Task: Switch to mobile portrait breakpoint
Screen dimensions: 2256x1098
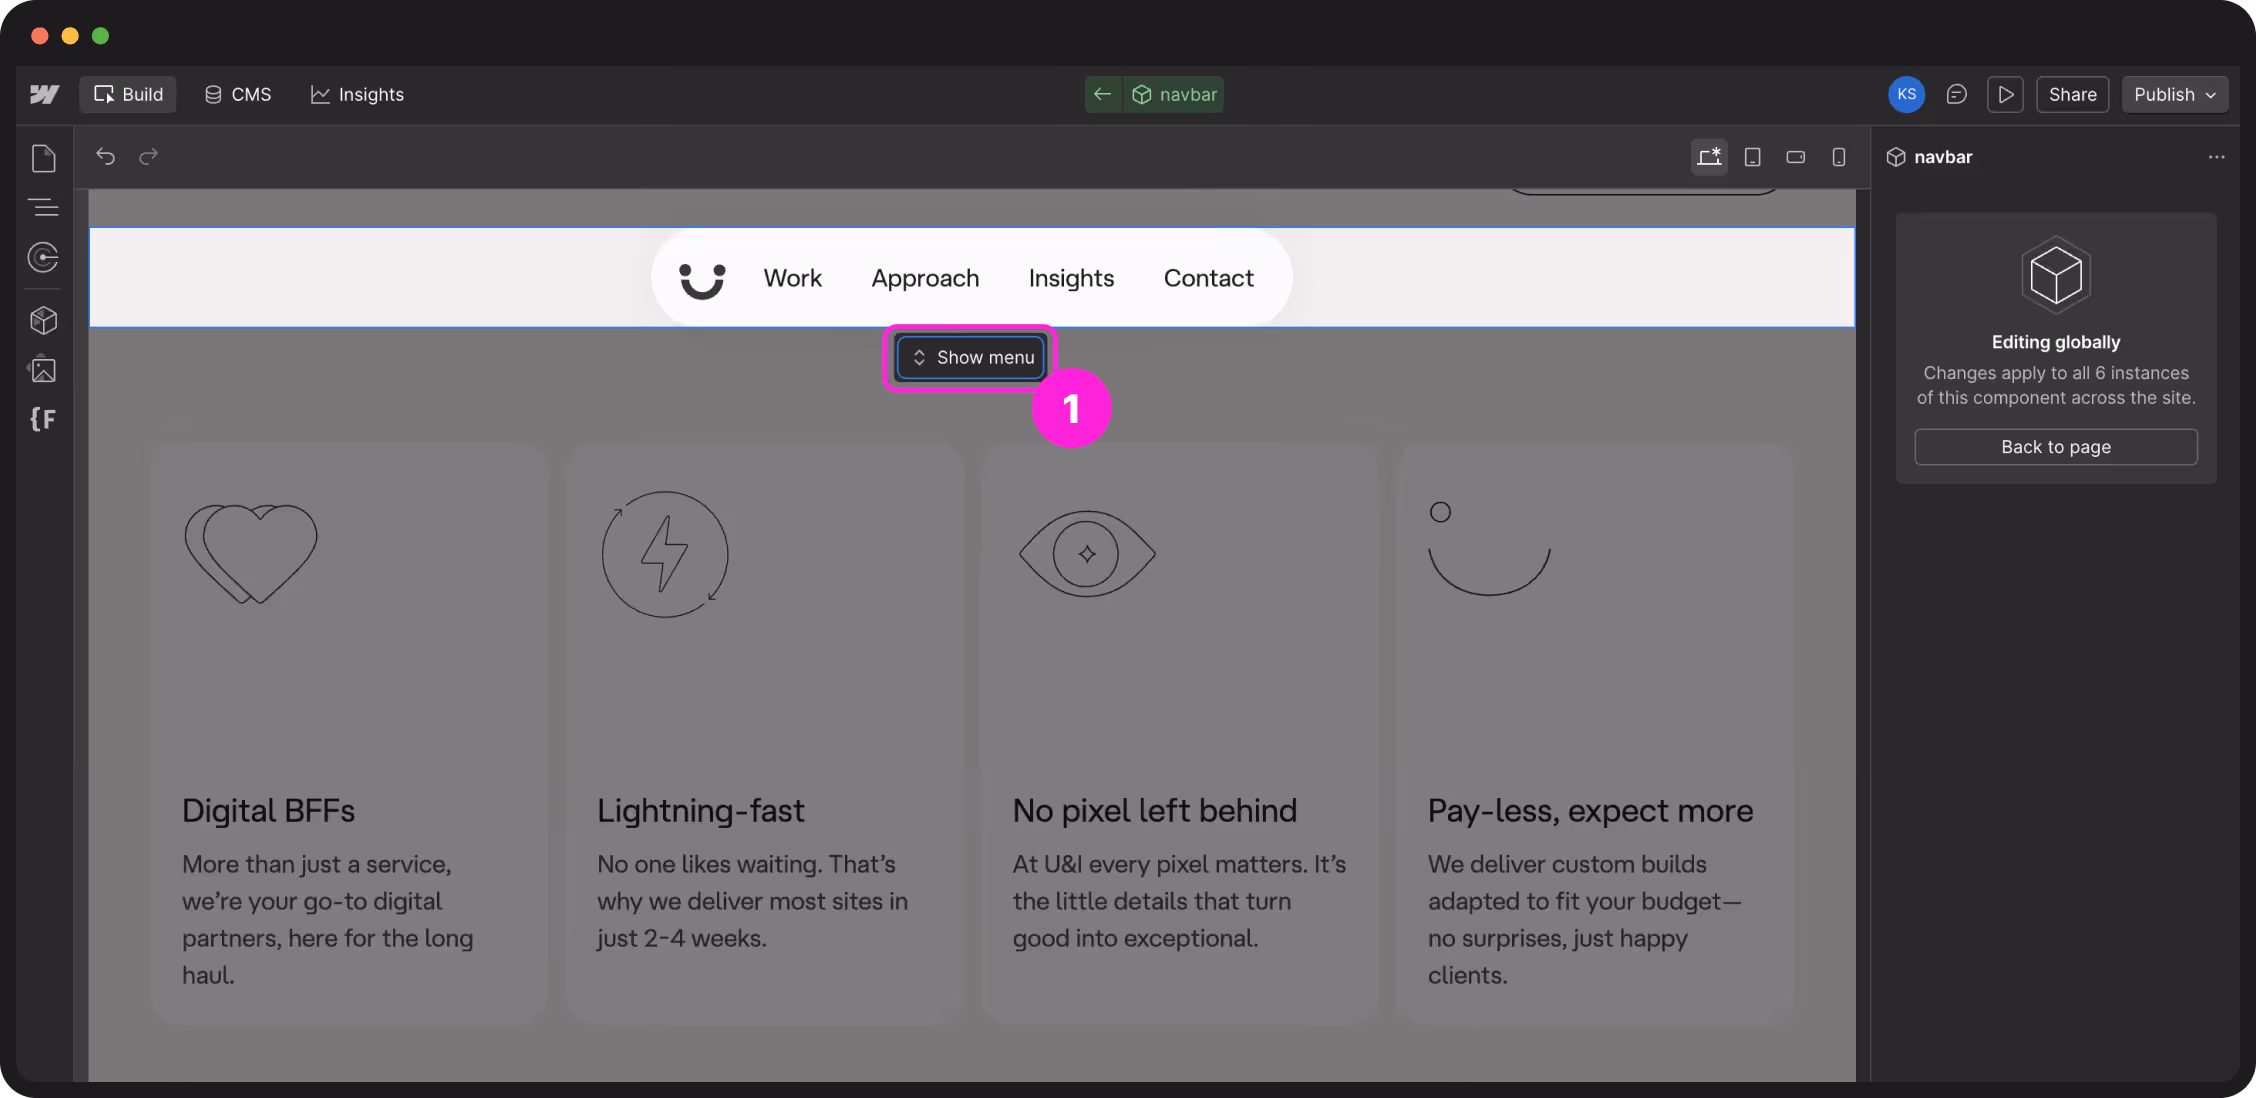Action: point(1838,157)
